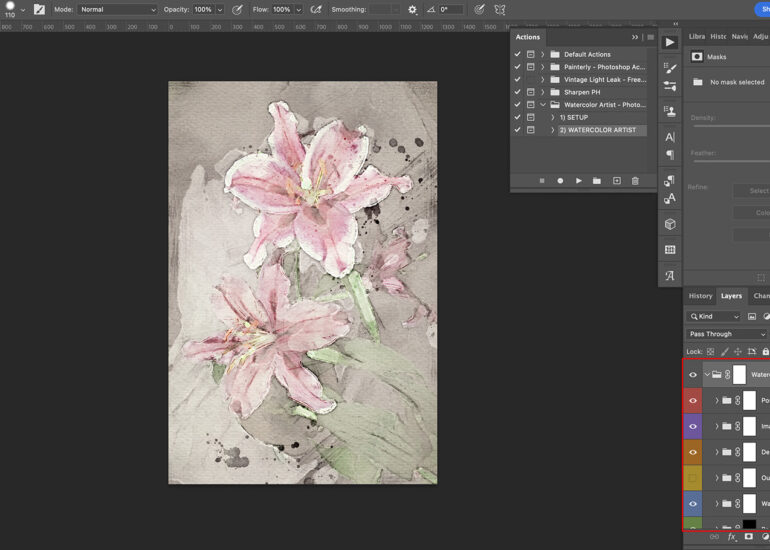
Task: Select the Layers tab
Action: 731,296
